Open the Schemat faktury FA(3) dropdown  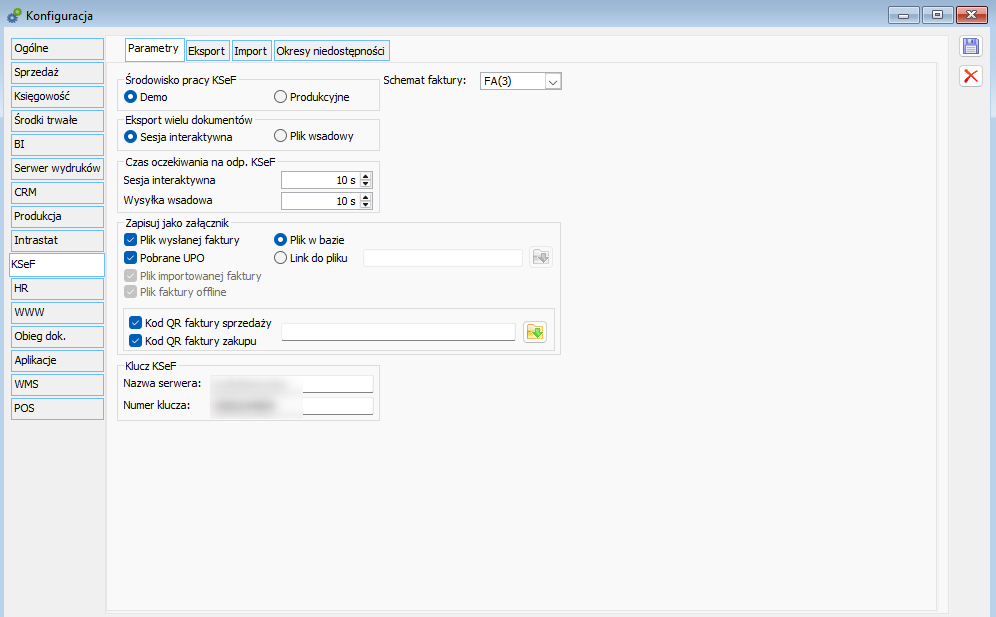tap(553, 81)
